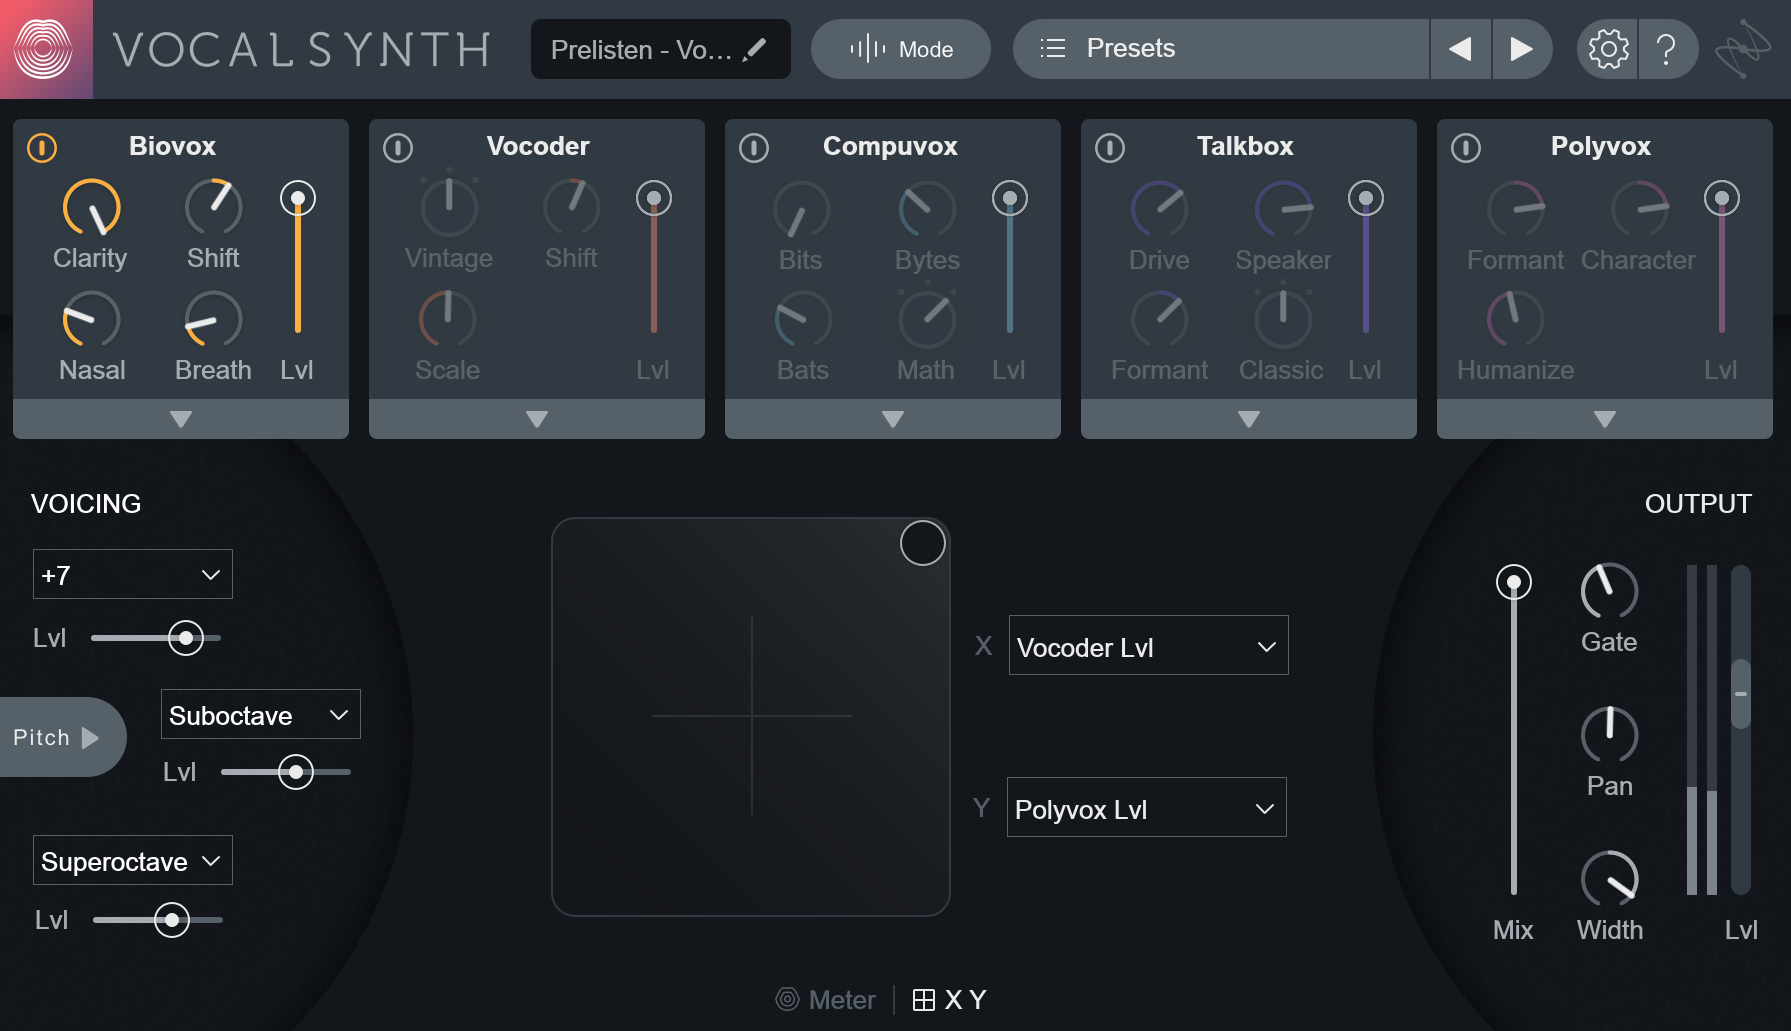Expand the Compuvox advanced panel
This screenshot has width=1791, height=1031.
click(893, 419)
